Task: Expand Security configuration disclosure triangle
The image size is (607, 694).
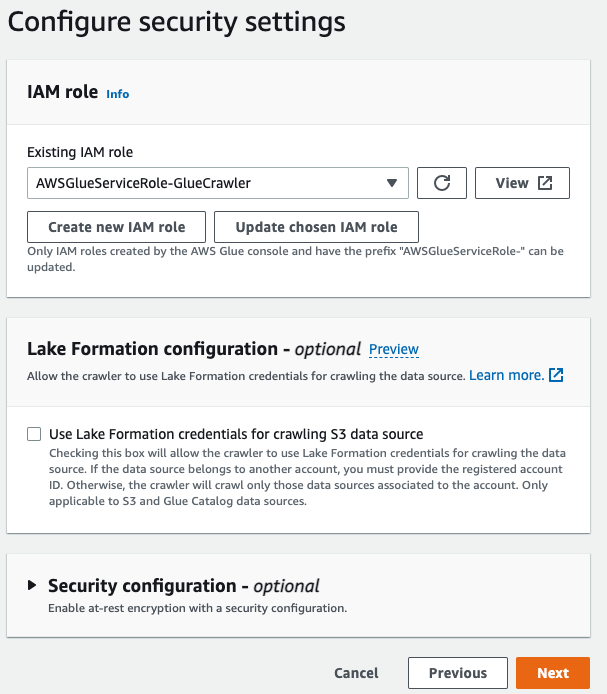Action: [x=33, y=586]
